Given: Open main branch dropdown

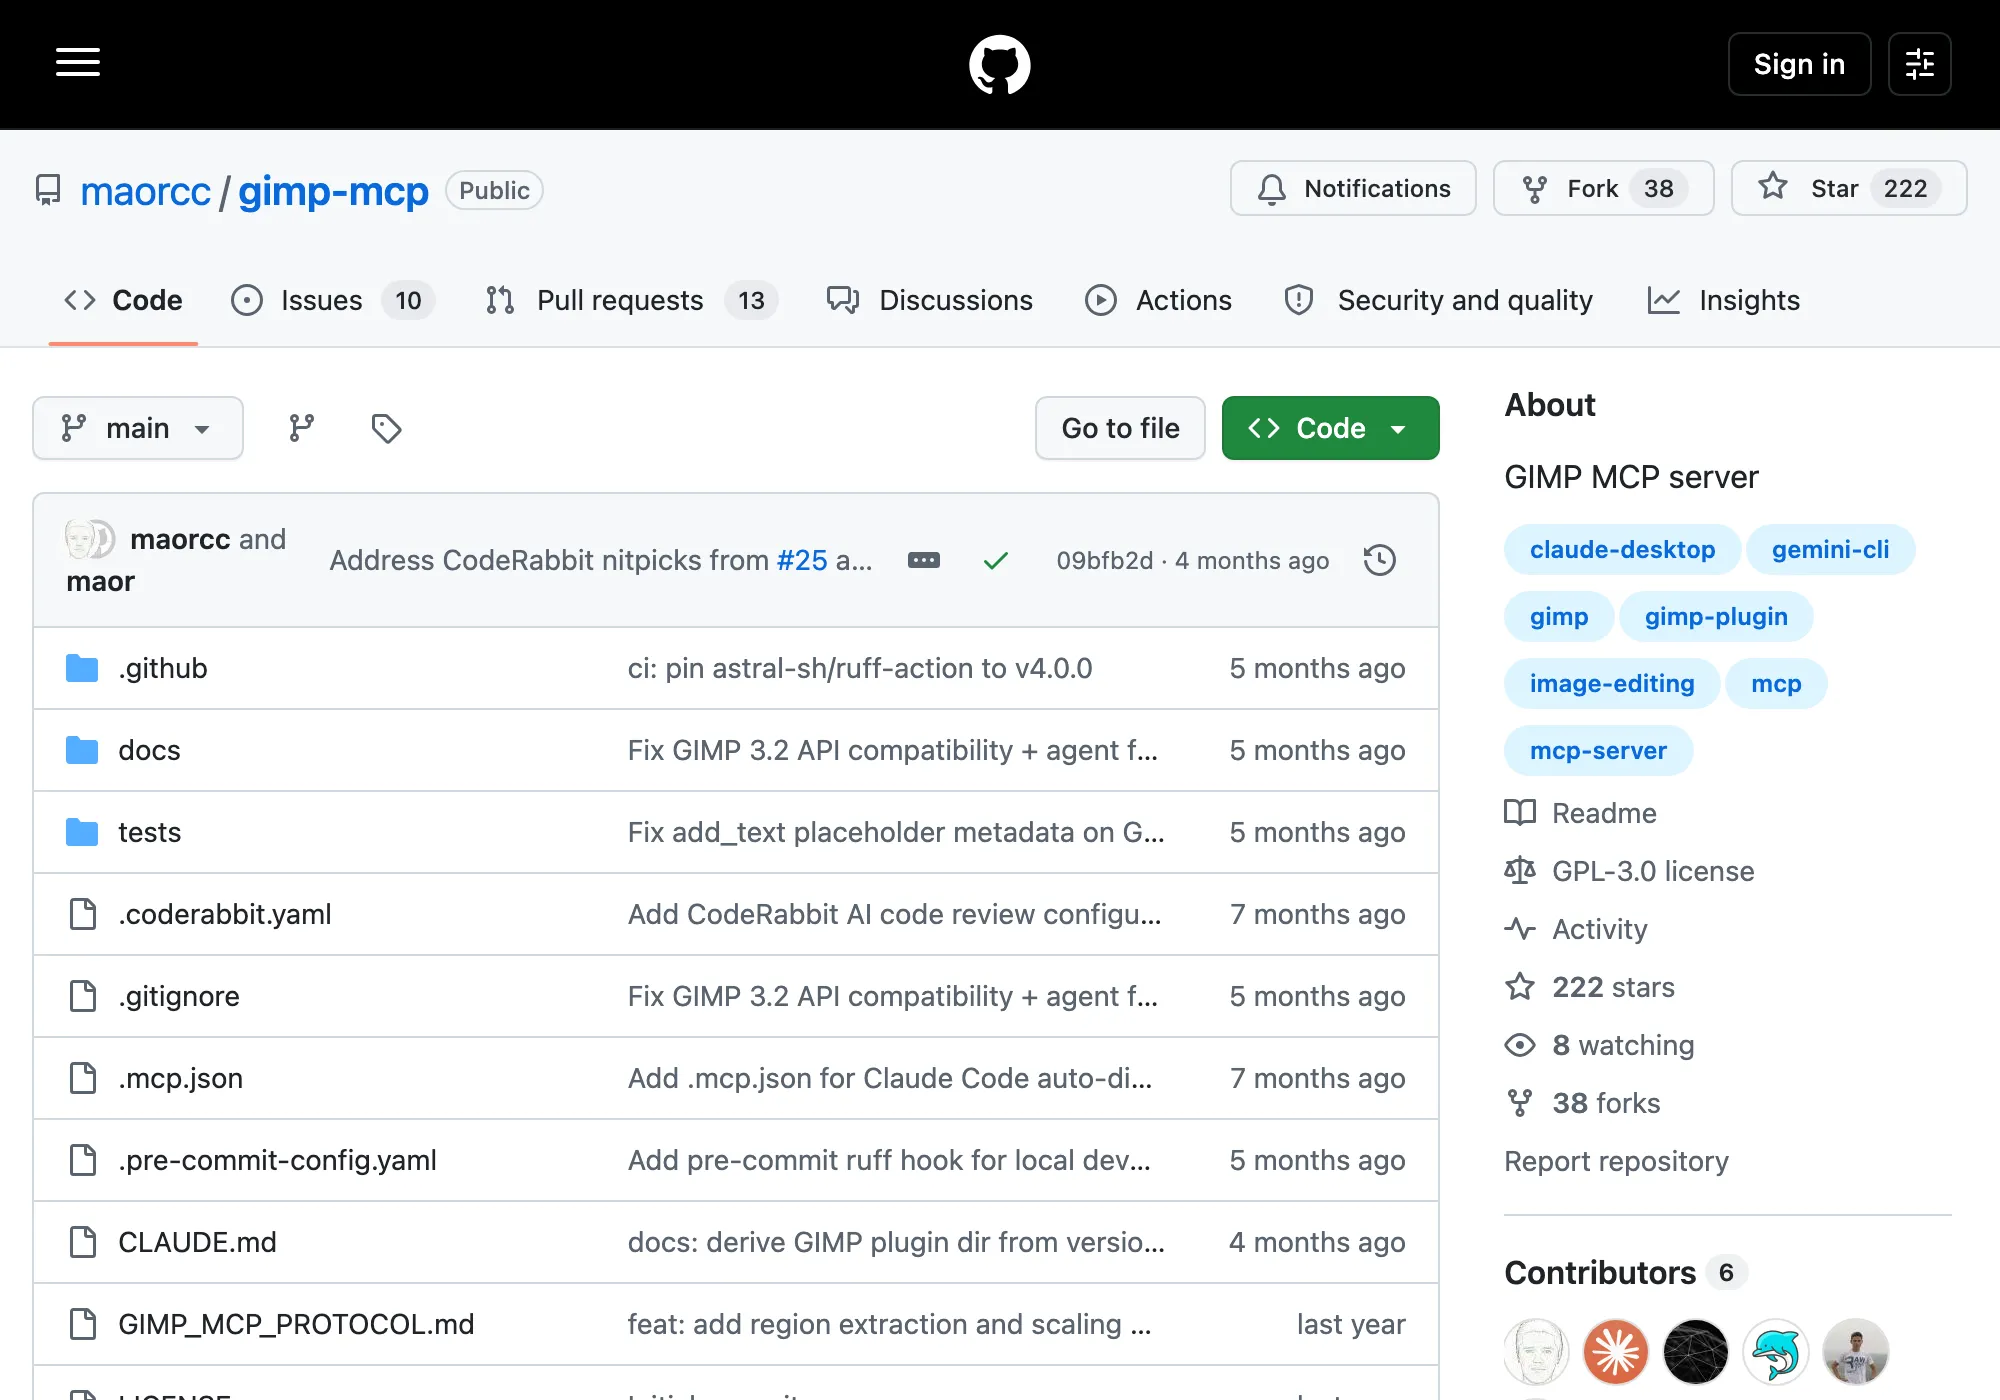Looking at the screenshot, I should [138, 428].
